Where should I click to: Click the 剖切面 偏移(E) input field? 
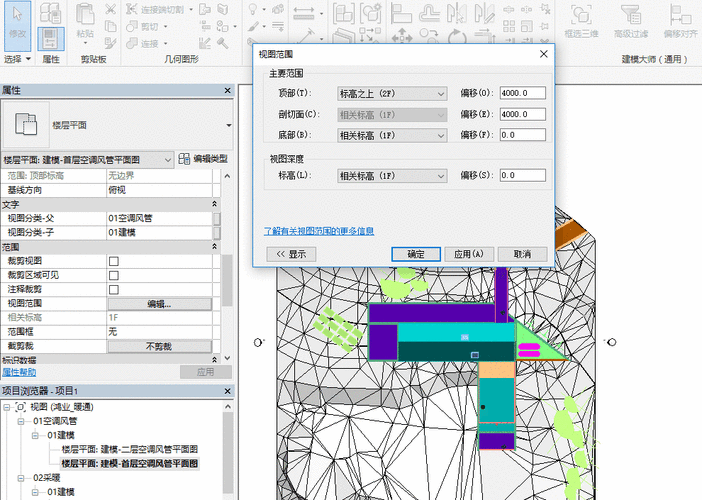point(522,114)
